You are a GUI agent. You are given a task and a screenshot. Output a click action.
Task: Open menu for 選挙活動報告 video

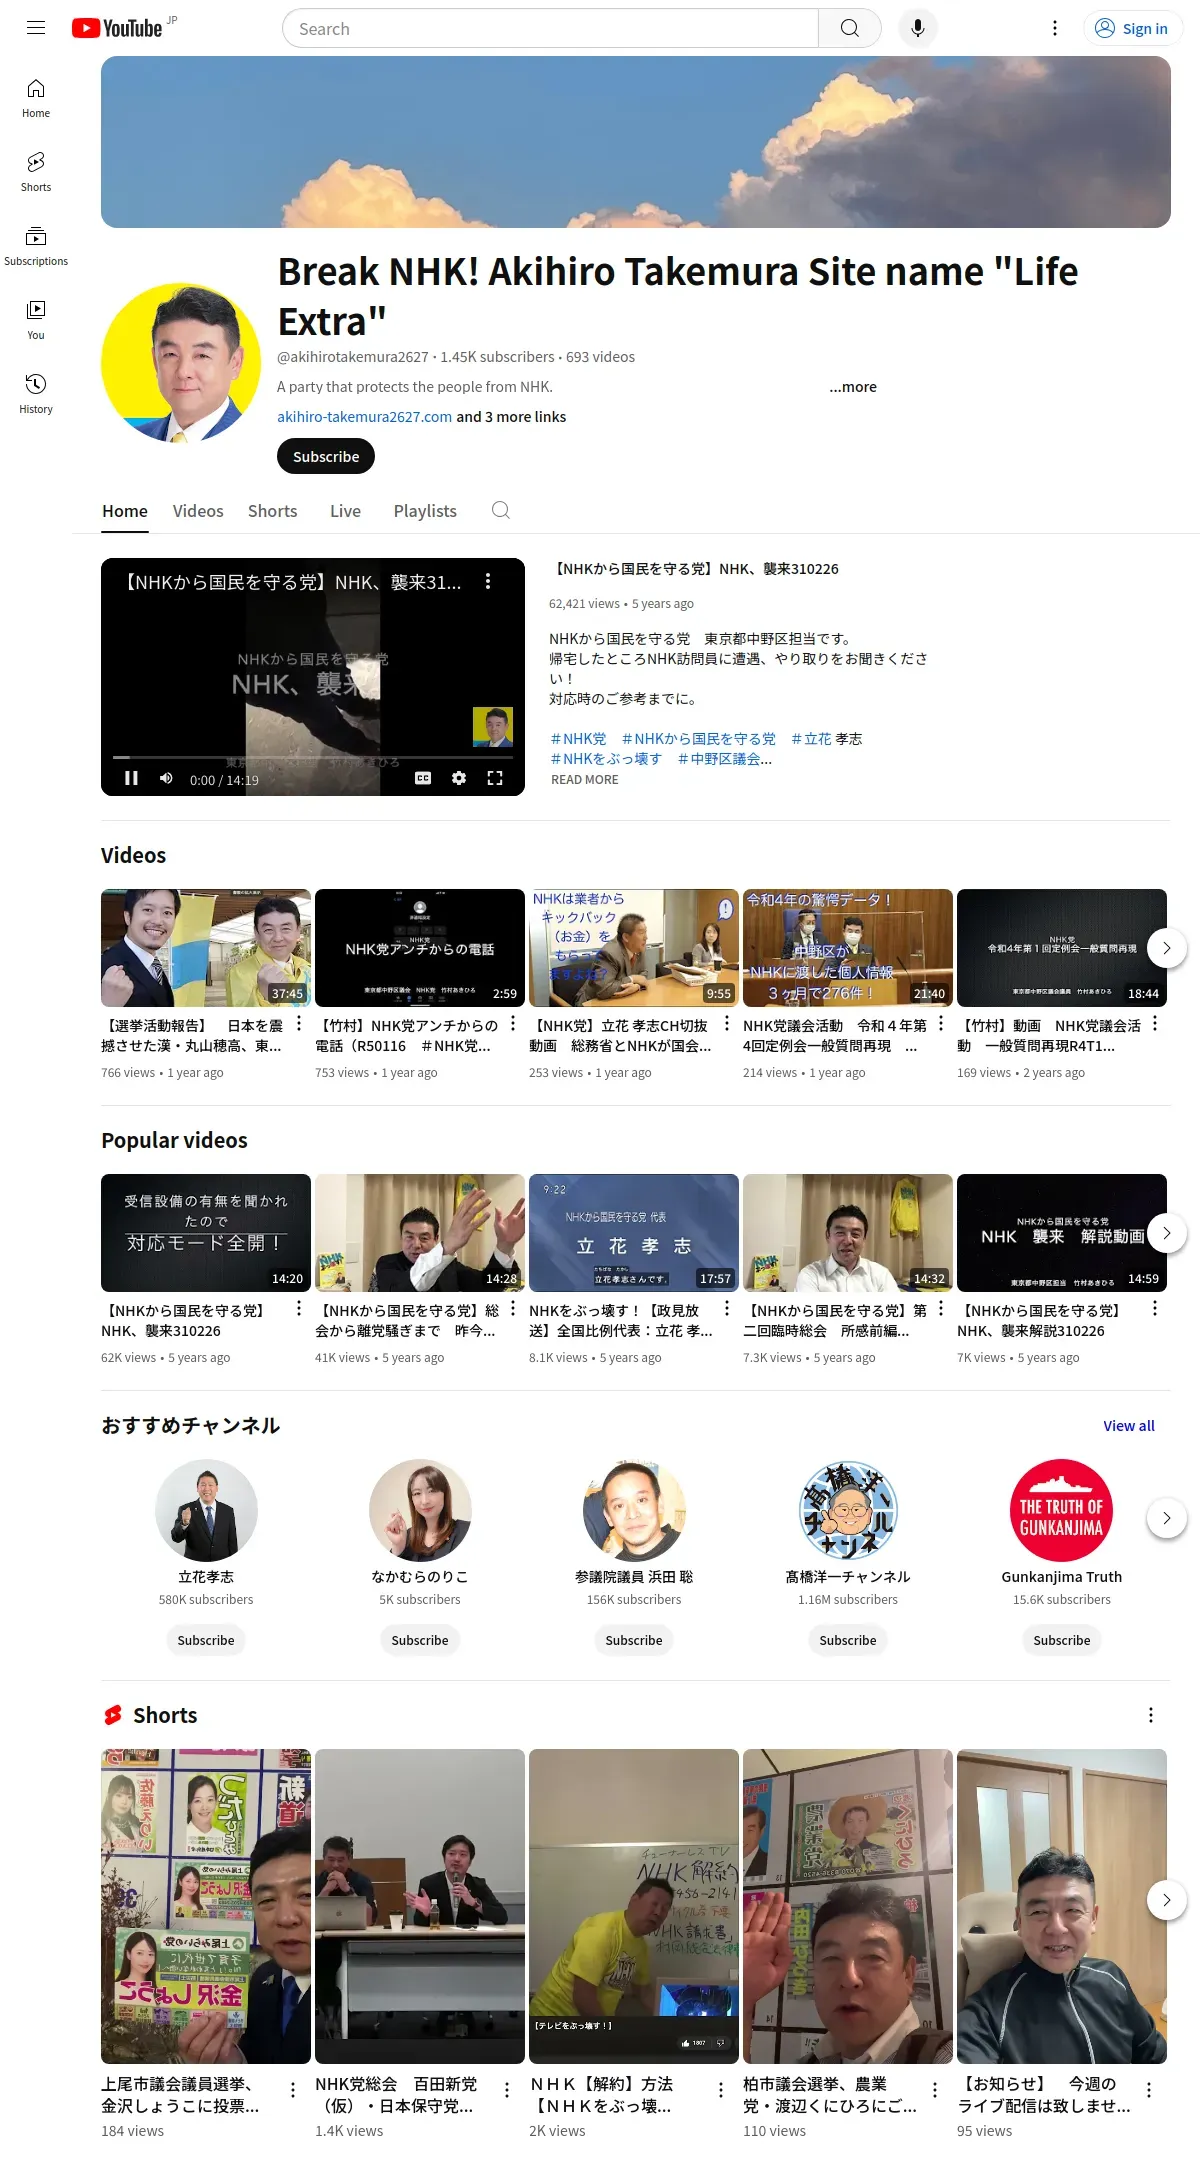(x=298, y=1023)
